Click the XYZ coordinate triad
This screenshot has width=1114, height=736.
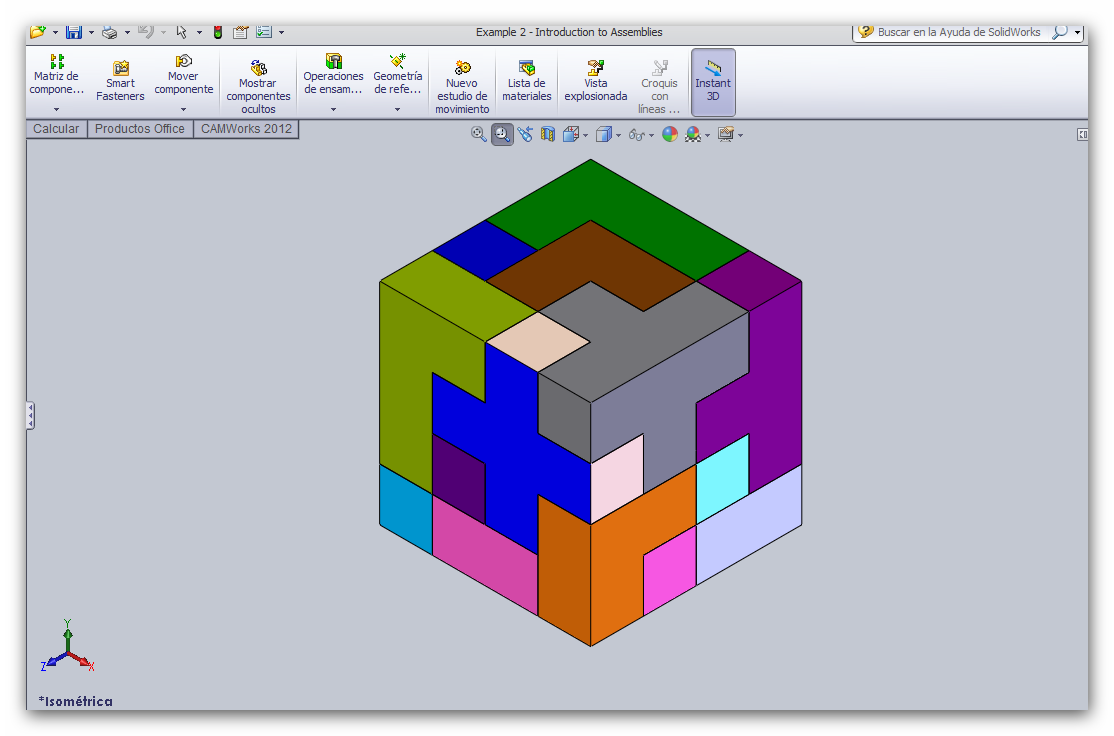click(67, 646)
